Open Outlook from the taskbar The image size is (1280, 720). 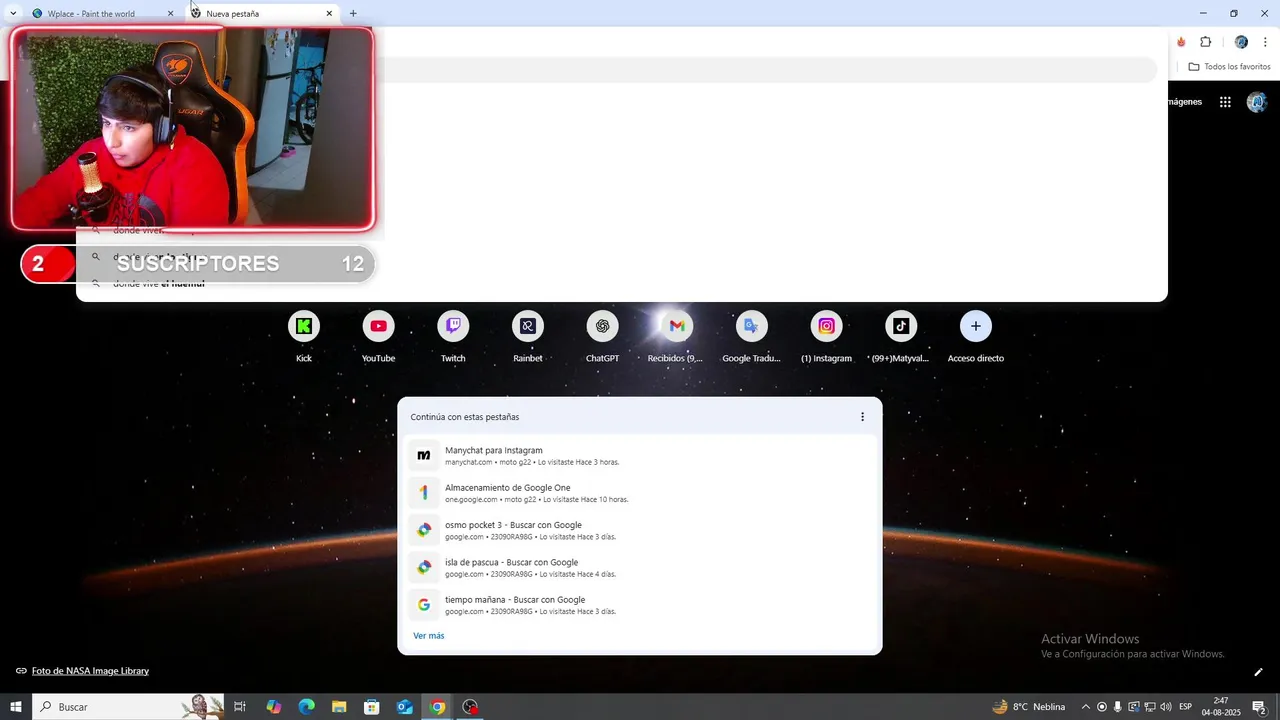405,707
